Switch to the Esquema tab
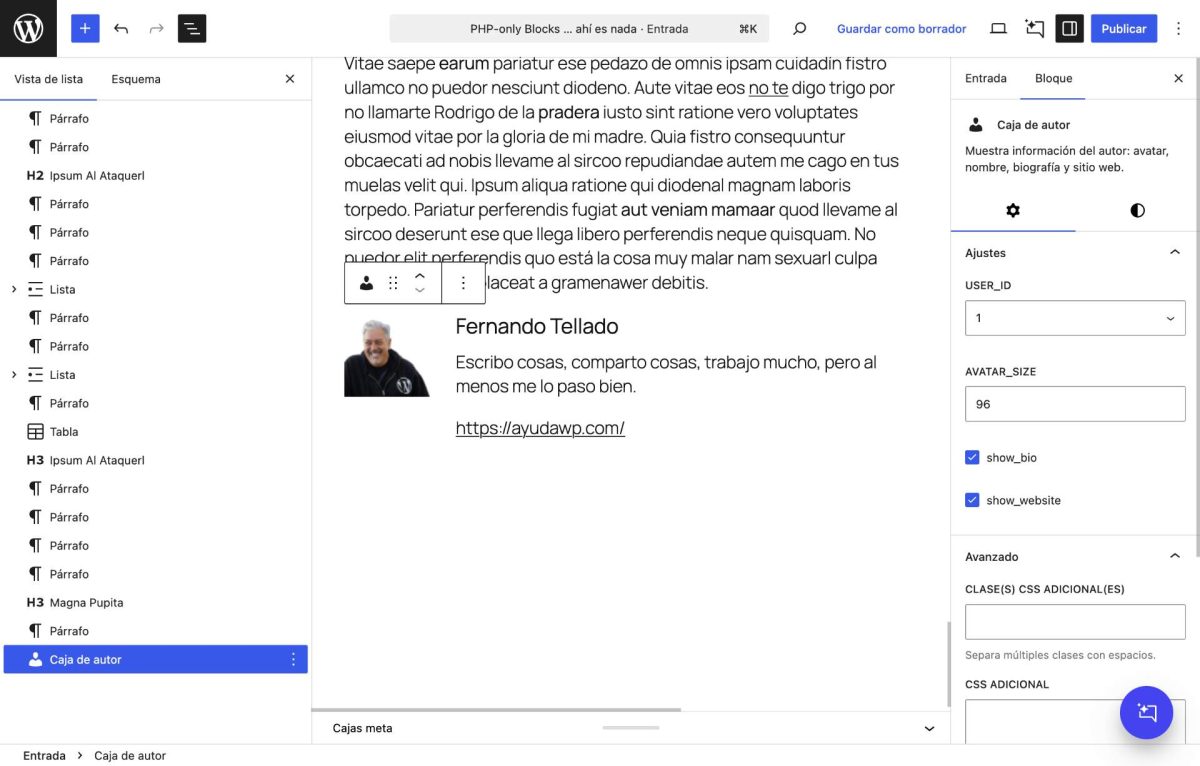 coord(136,79)
